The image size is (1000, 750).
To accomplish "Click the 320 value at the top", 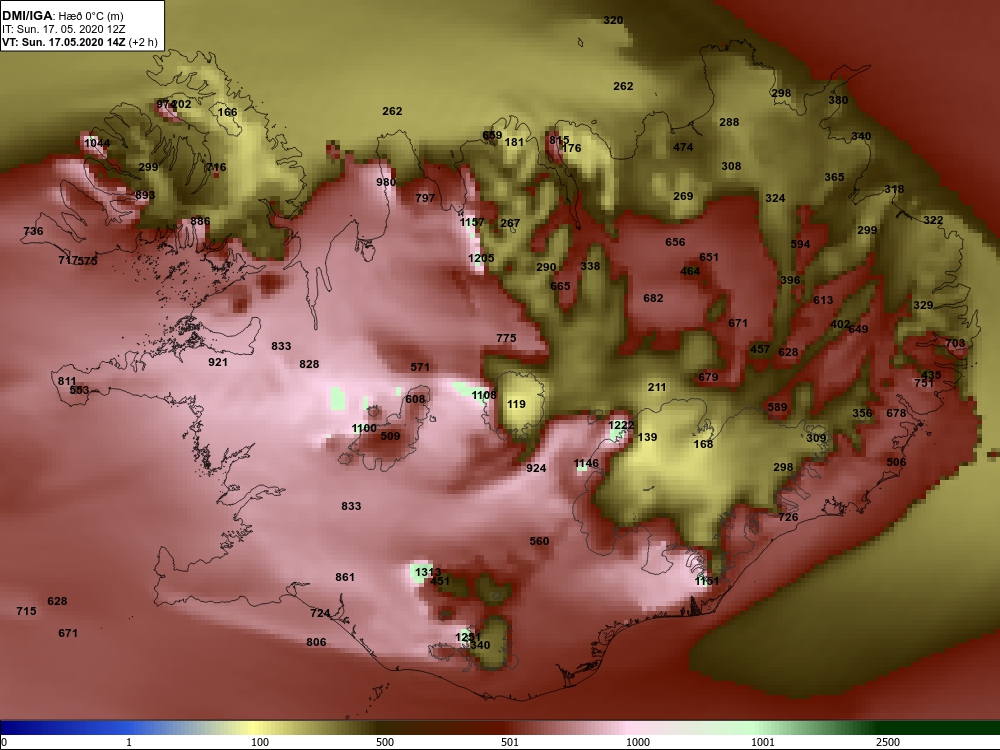I will point(613,20).
